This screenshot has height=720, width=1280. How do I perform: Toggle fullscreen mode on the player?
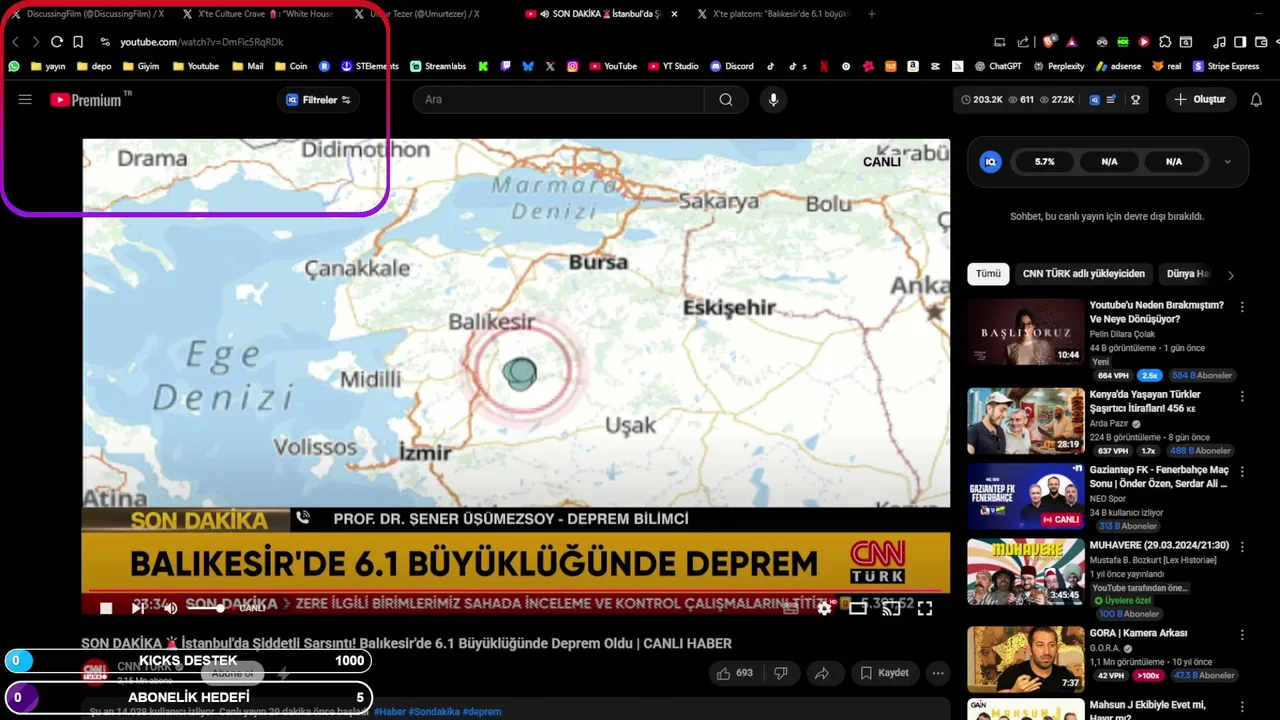click(925, 607)
